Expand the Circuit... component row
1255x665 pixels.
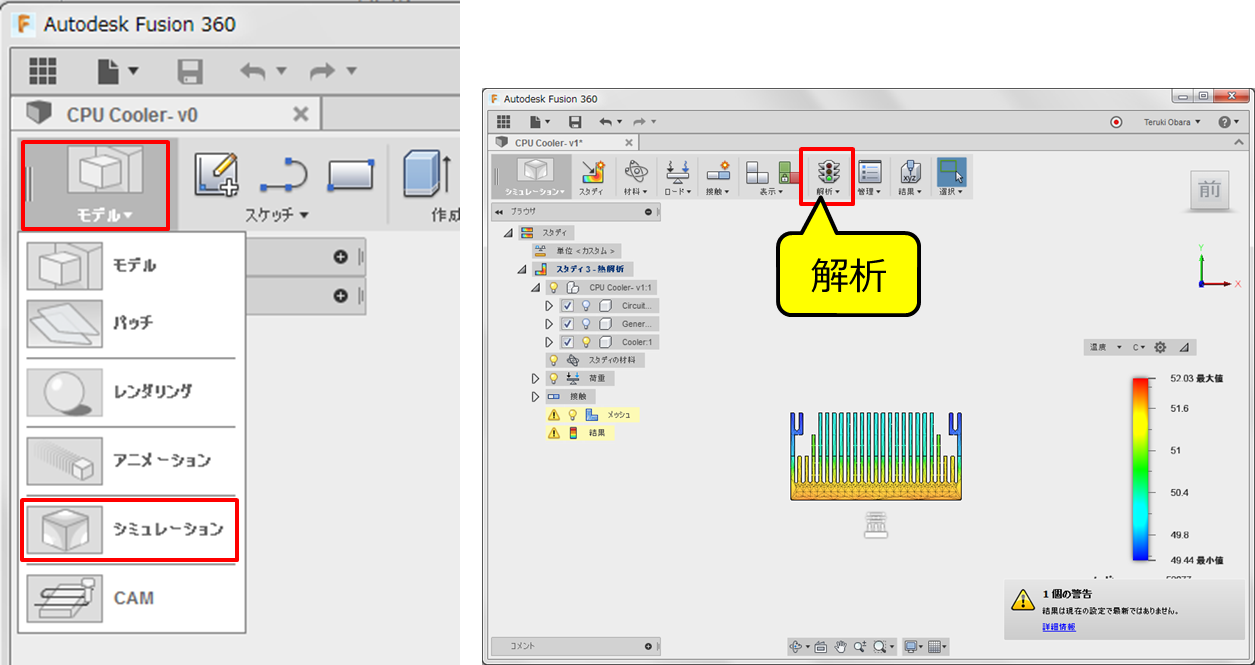pyautogui.click(x=549, y=306)
